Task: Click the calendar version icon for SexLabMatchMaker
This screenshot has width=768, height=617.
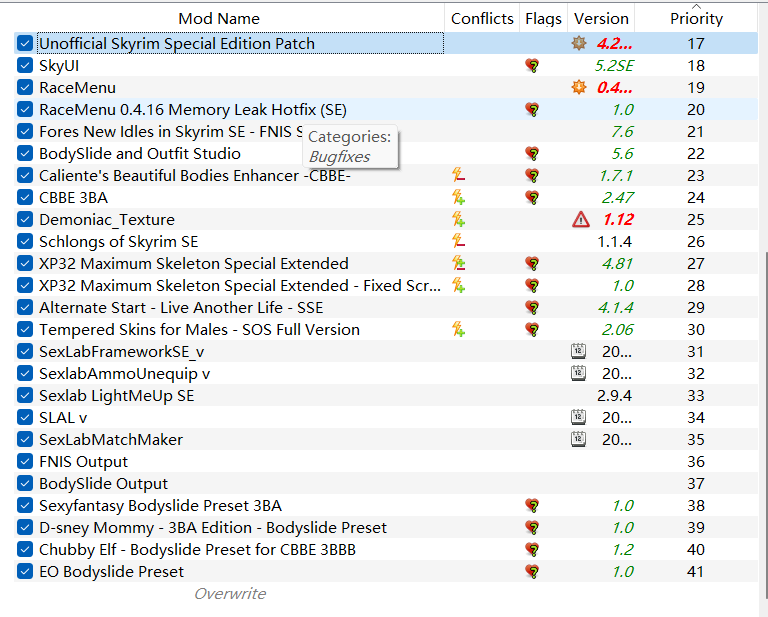Action: click(578, 439)
